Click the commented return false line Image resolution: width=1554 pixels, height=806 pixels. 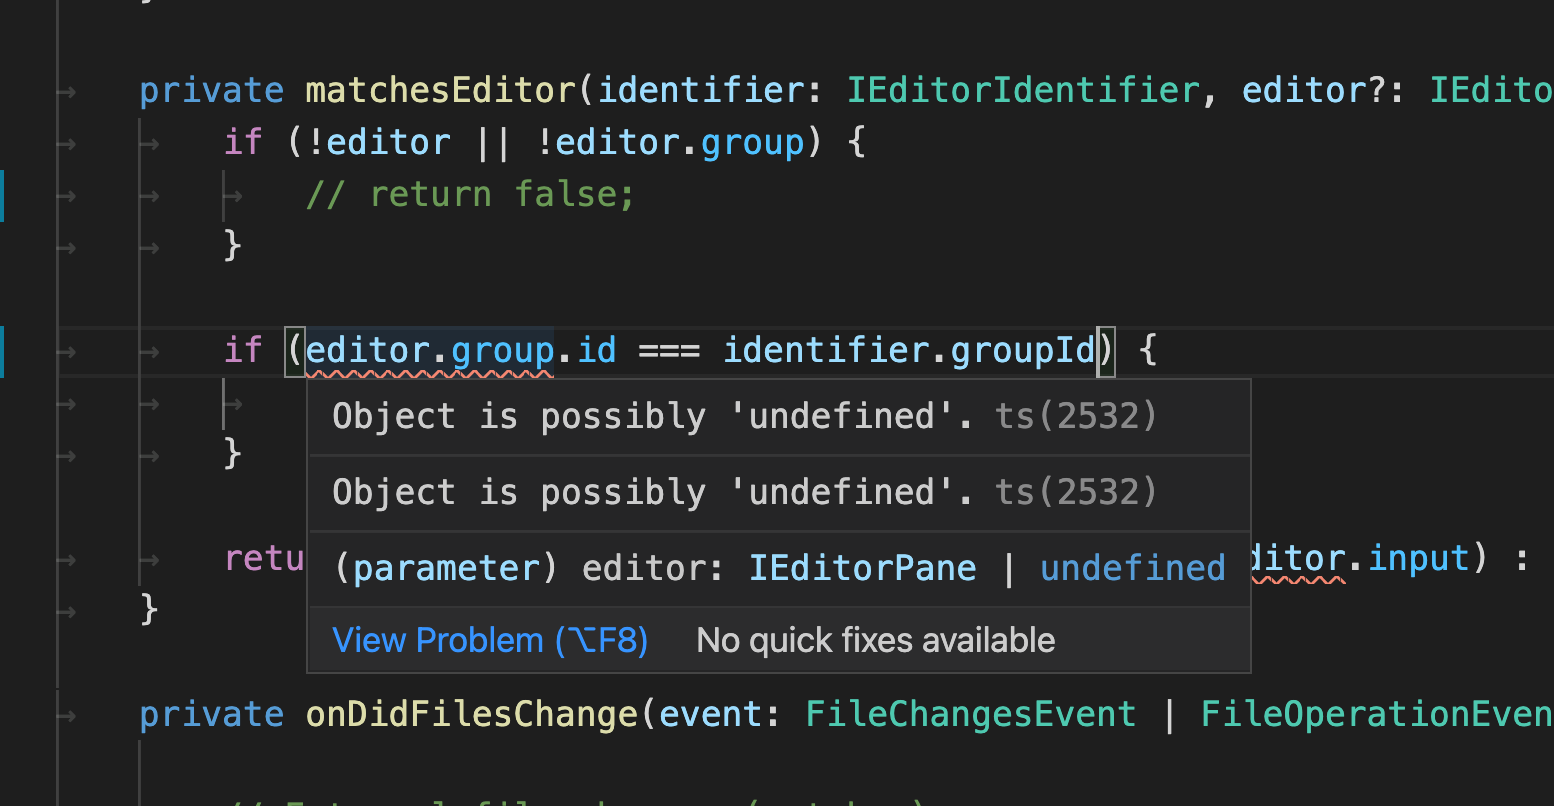[x=470, y=193]
